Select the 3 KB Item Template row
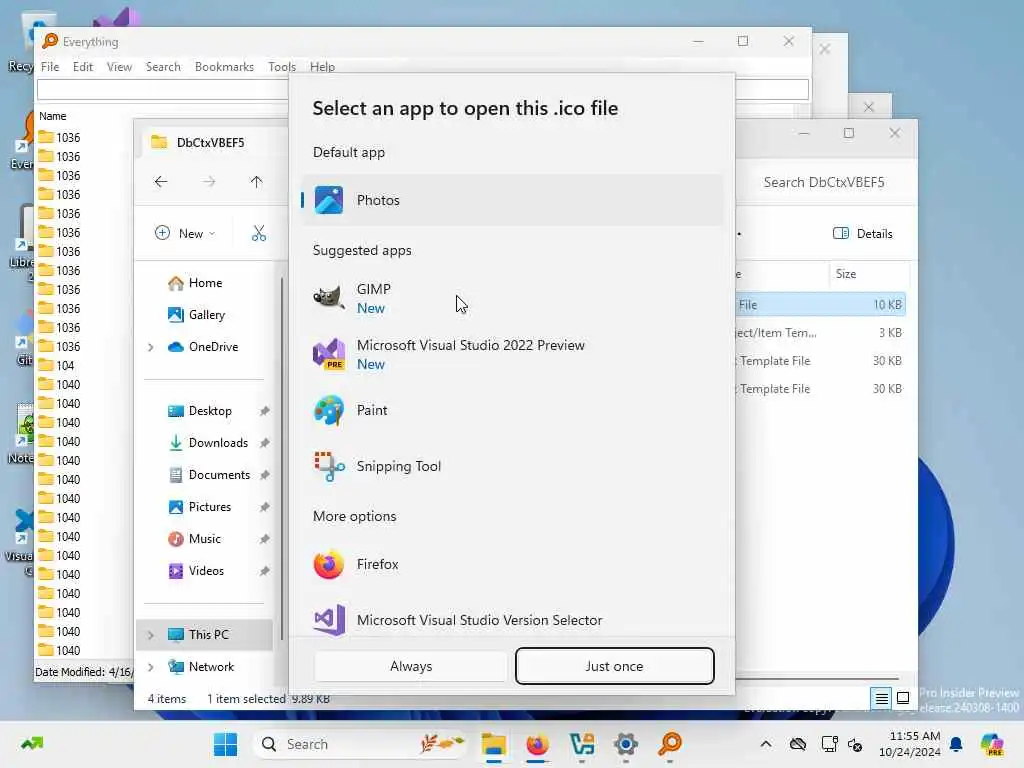 click(x=820, y=333)
